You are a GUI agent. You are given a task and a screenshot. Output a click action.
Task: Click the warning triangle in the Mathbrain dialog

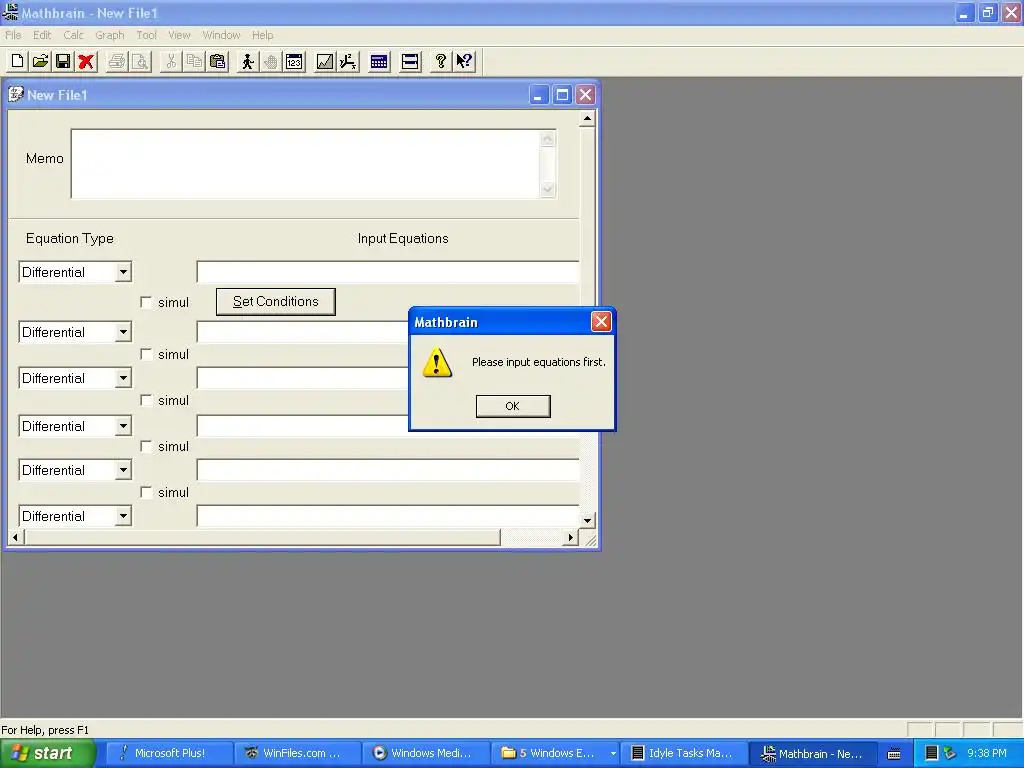[437, 362]
